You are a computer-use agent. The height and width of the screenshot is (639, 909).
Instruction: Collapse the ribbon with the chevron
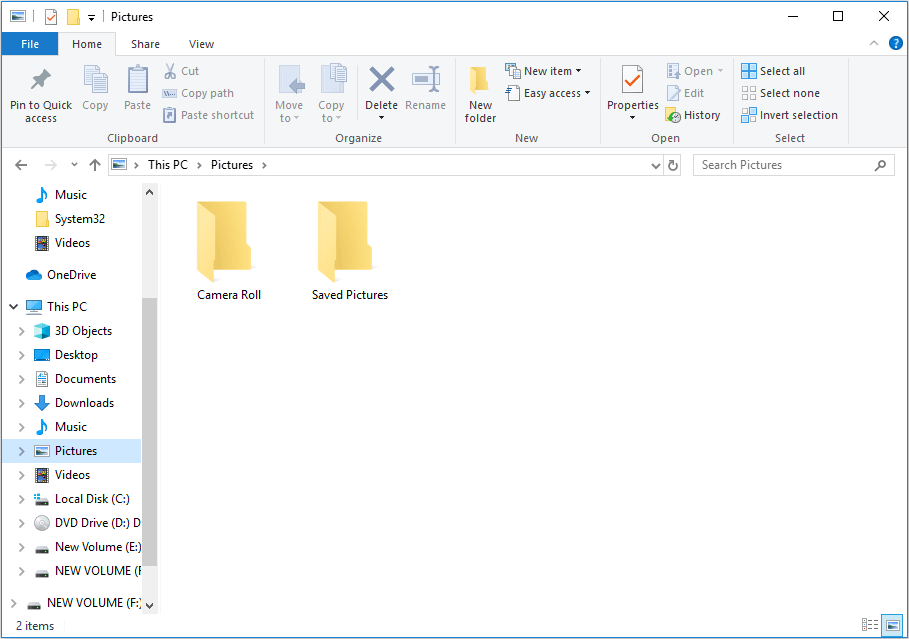pyautogui.click(x=874, y=43)
